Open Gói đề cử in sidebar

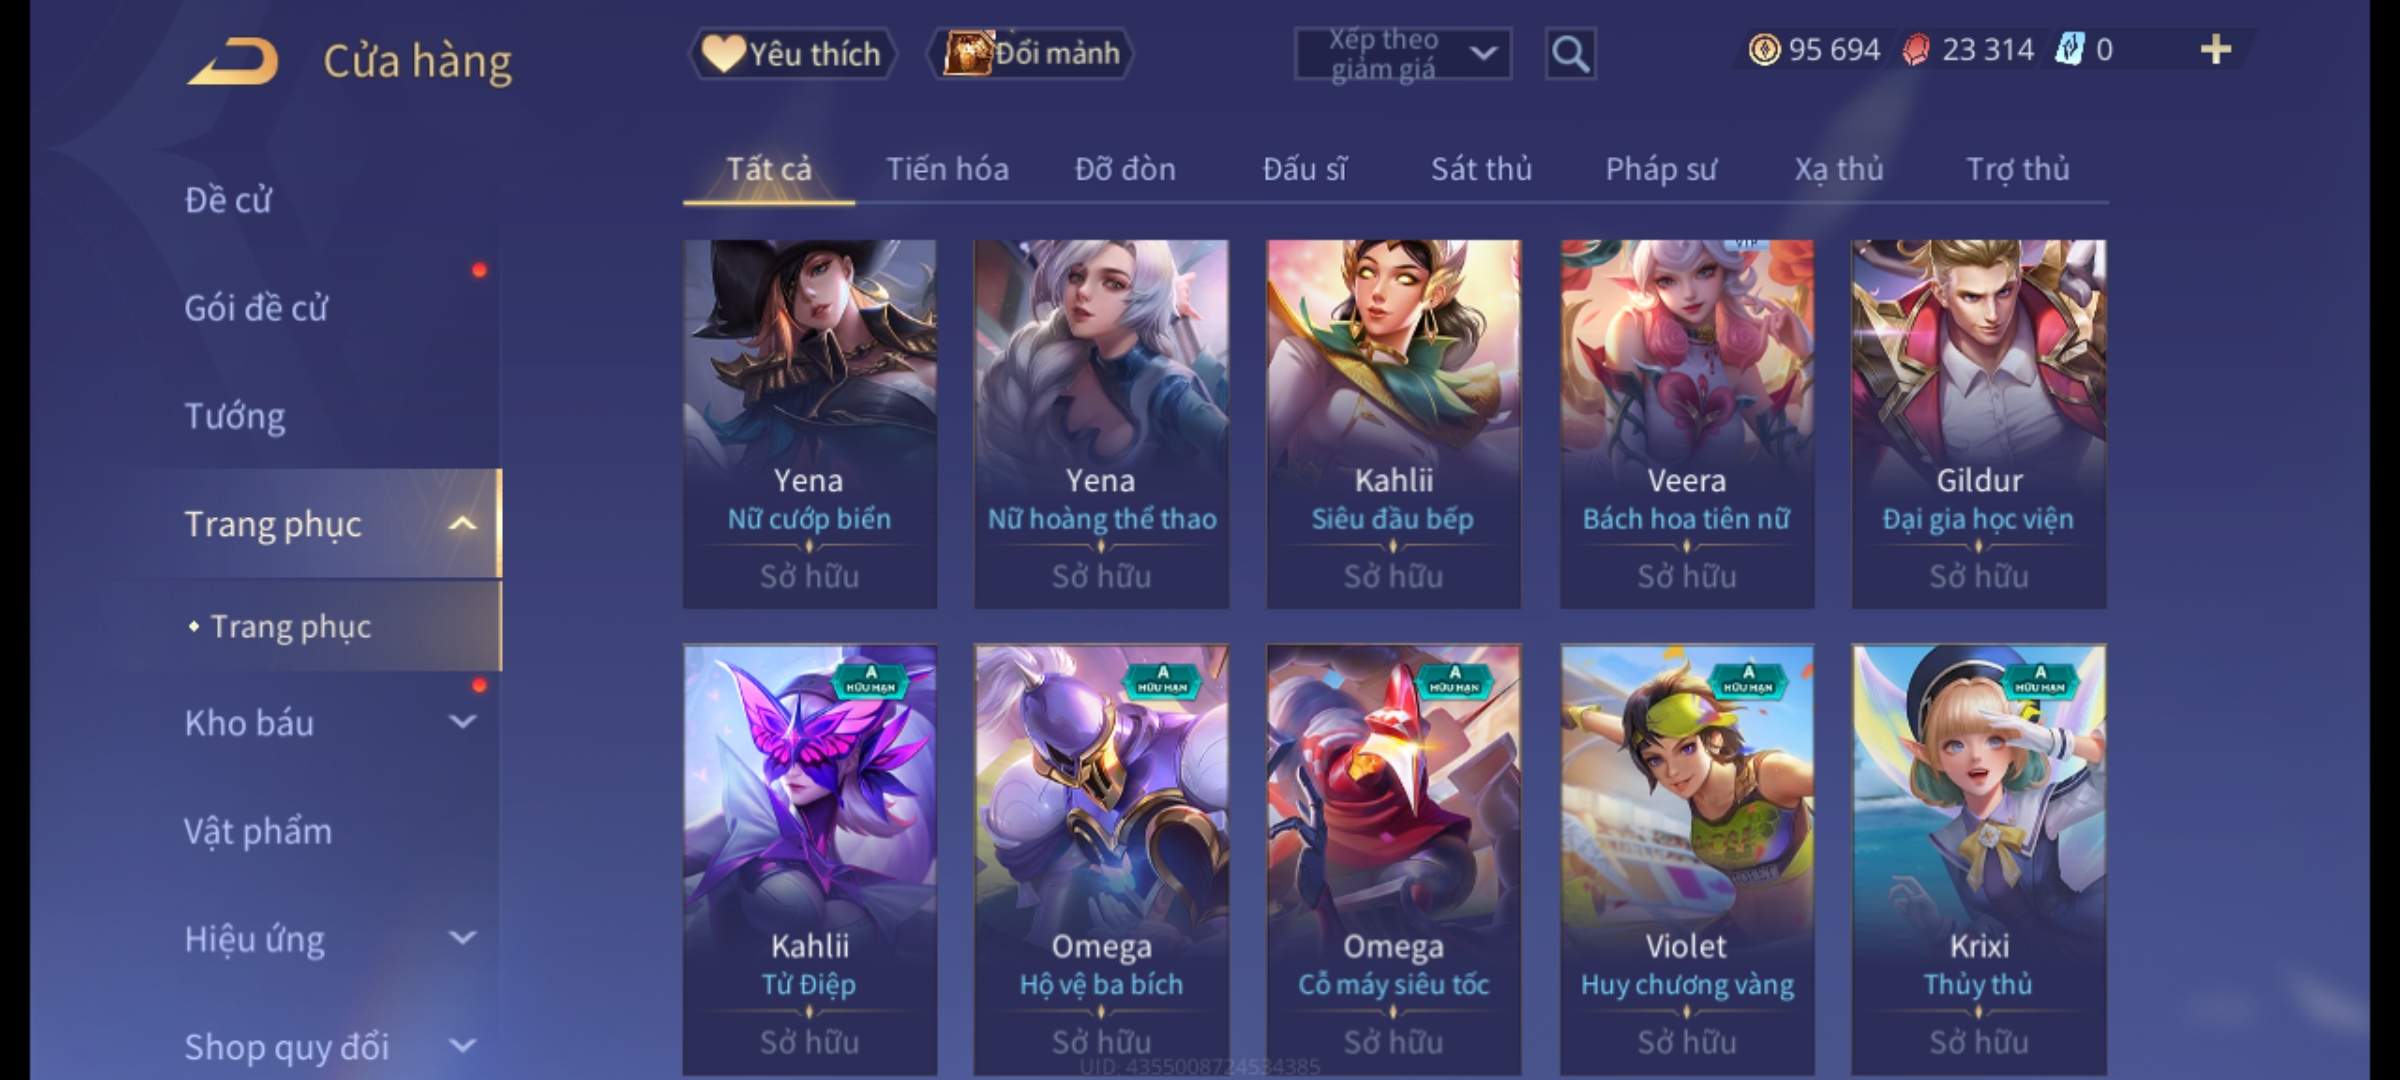tap(256, 308)
